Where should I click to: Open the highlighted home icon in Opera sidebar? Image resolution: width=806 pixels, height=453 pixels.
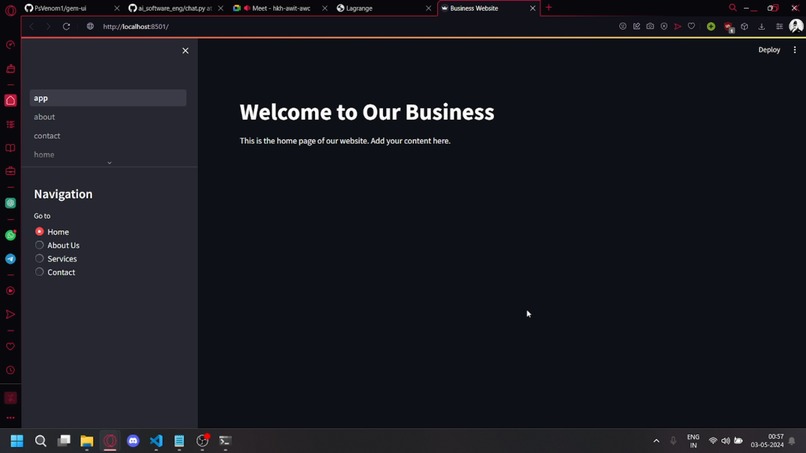click(10, 100)
